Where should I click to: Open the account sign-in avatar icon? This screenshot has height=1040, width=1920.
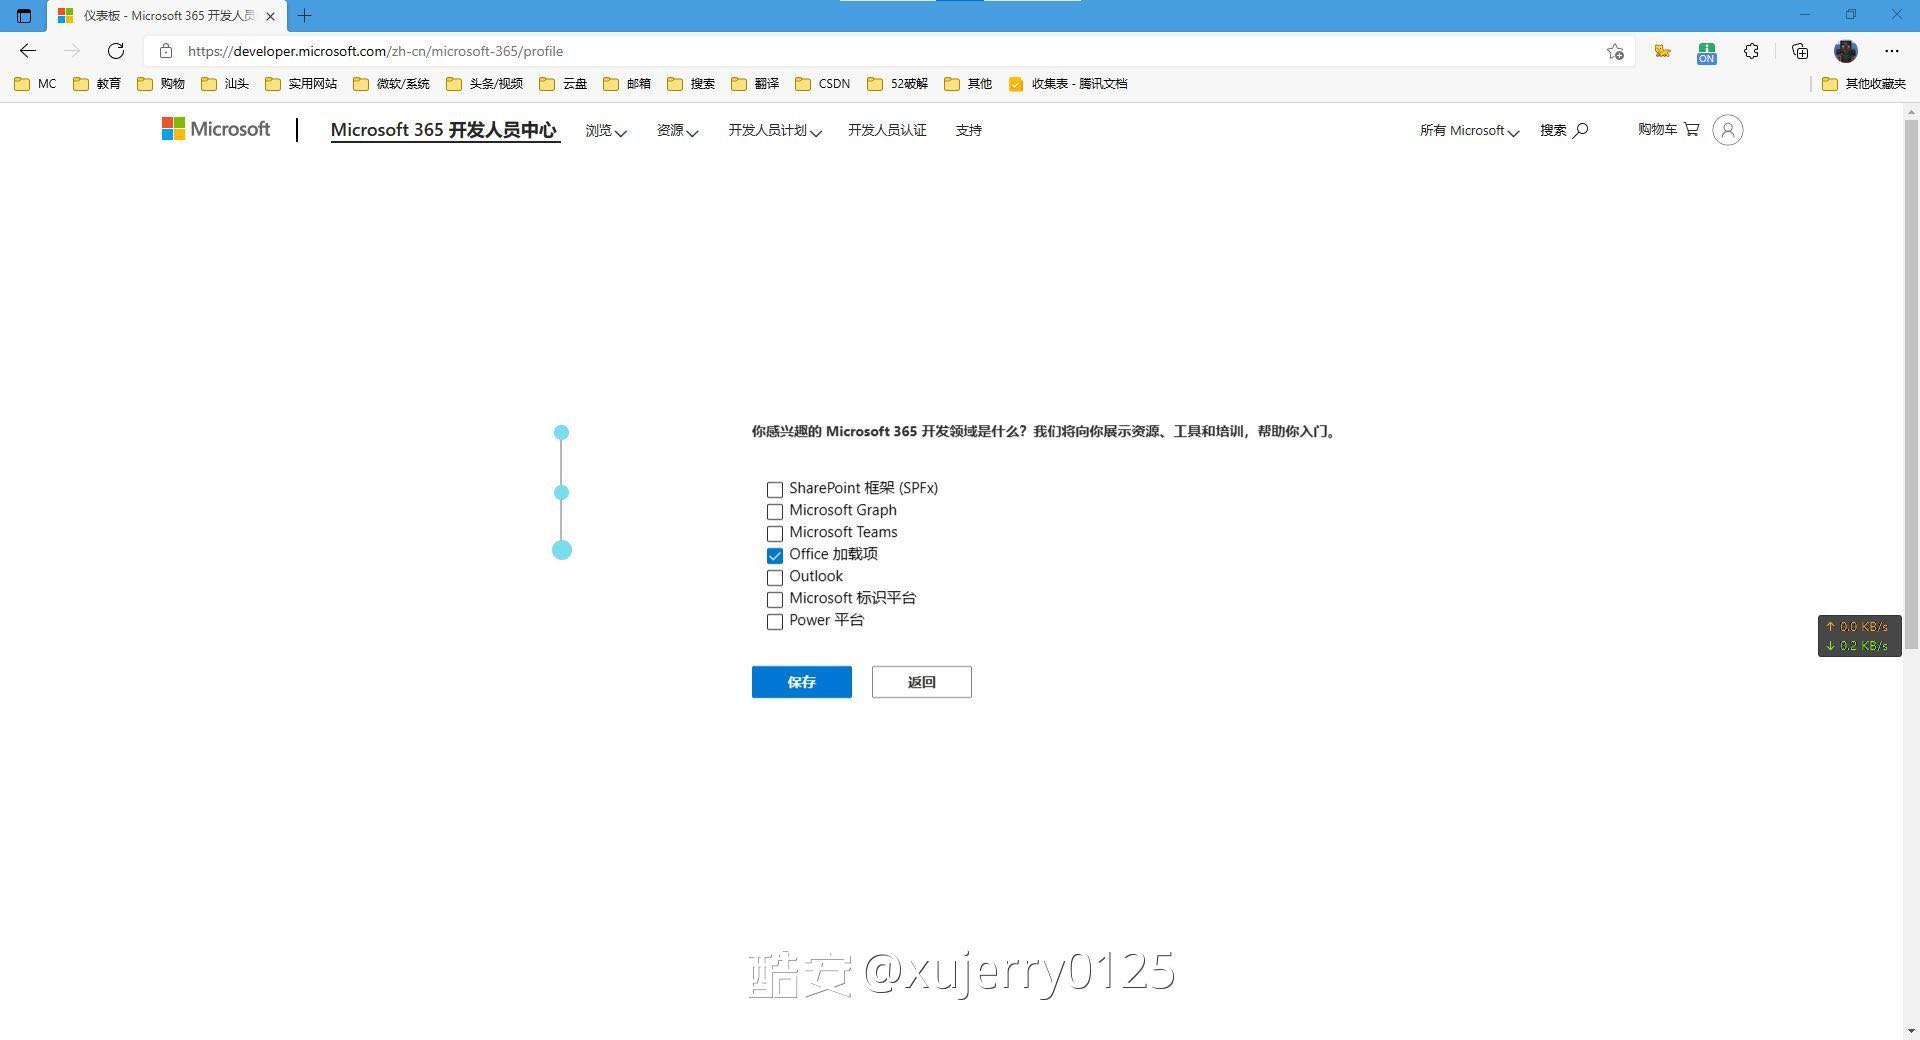click(x=1727, y=130)
